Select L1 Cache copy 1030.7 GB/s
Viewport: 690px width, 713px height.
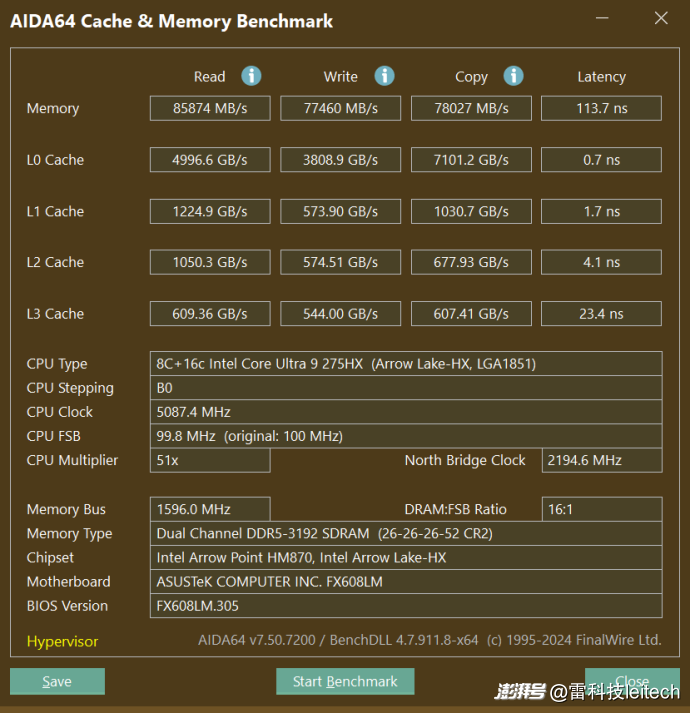[471, 211]
